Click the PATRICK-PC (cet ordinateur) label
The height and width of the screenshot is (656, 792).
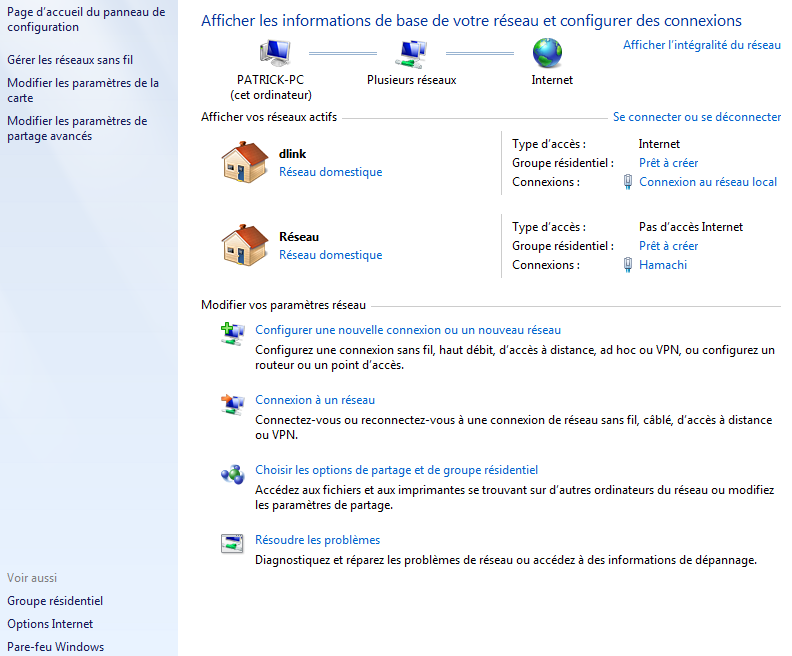(x=271, y=87)
